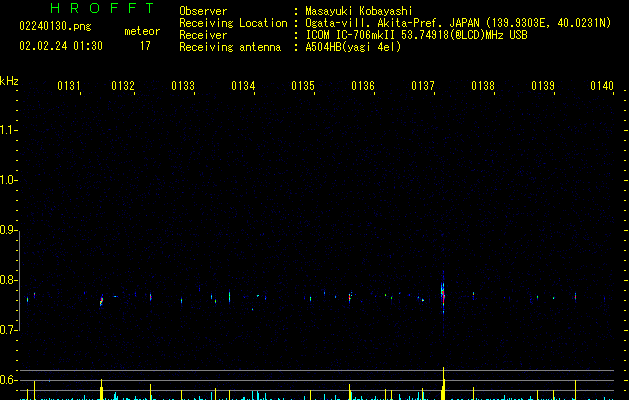The image size is (629, 400).
Task: Click the Observer field label
Action: click(x=203, y=11)
